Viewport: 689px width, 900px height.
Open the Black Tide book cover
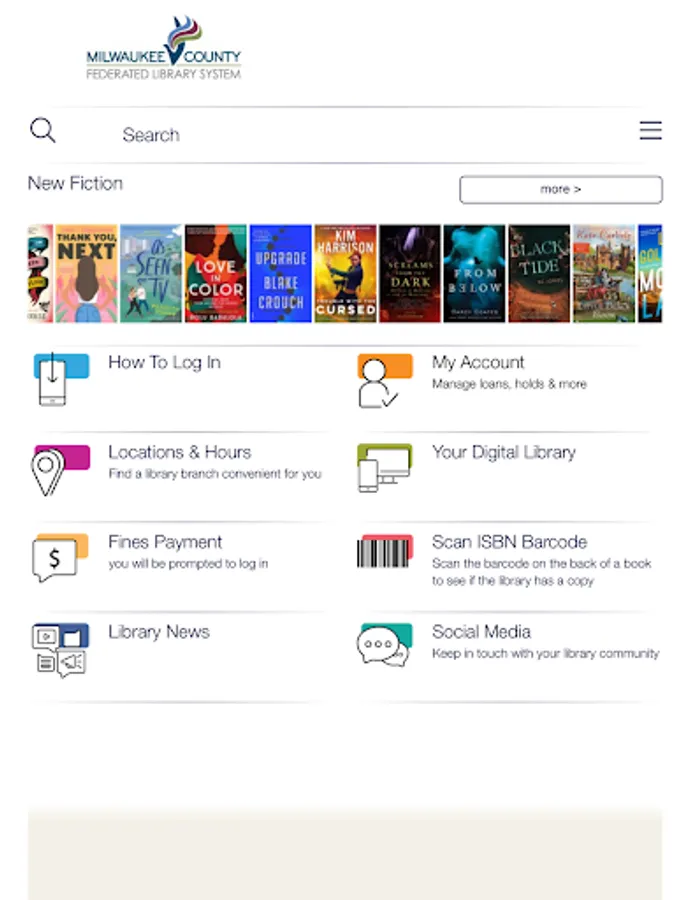pos(539,273)
